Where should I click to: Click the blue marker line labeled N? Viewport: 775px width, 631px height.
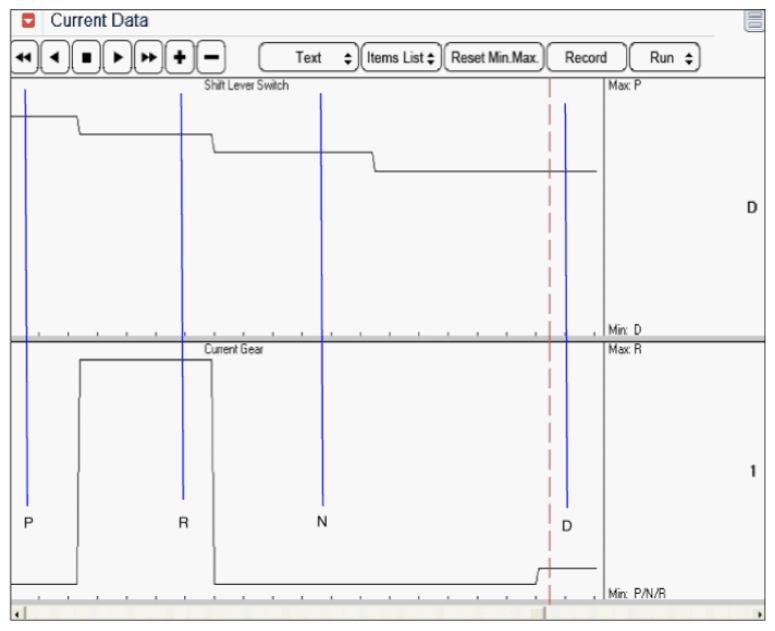coord(322,300)
